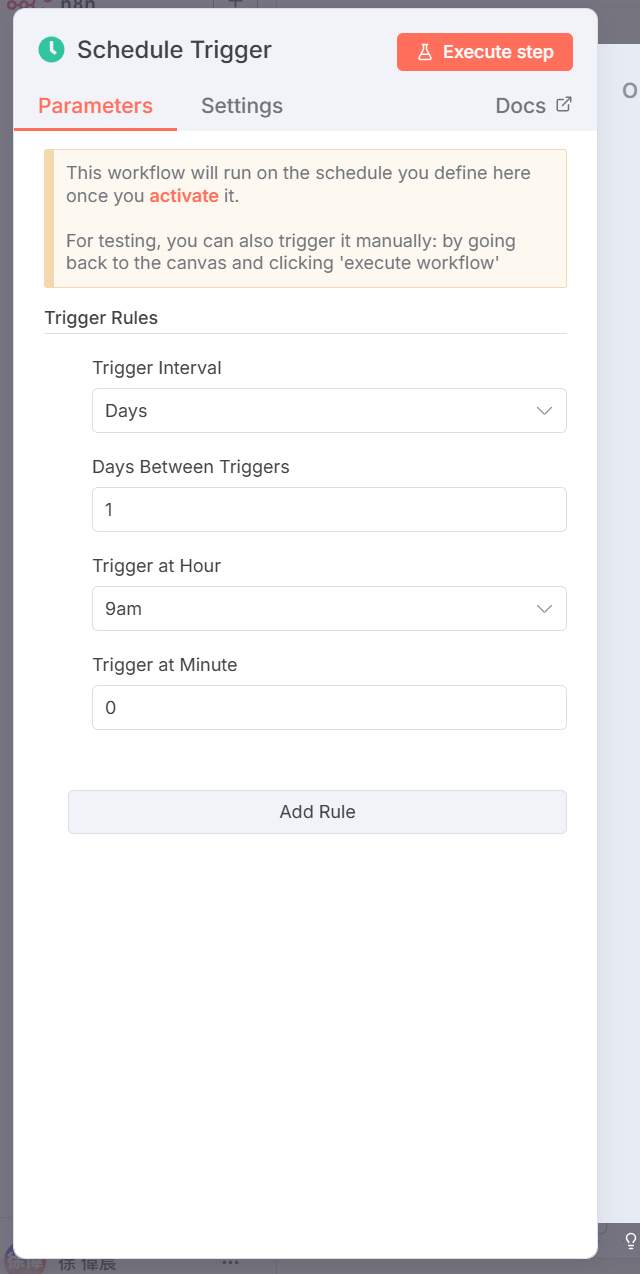
Task: Expand the Trigger at Hour 9am dropdown
Action: click(329, 608)
